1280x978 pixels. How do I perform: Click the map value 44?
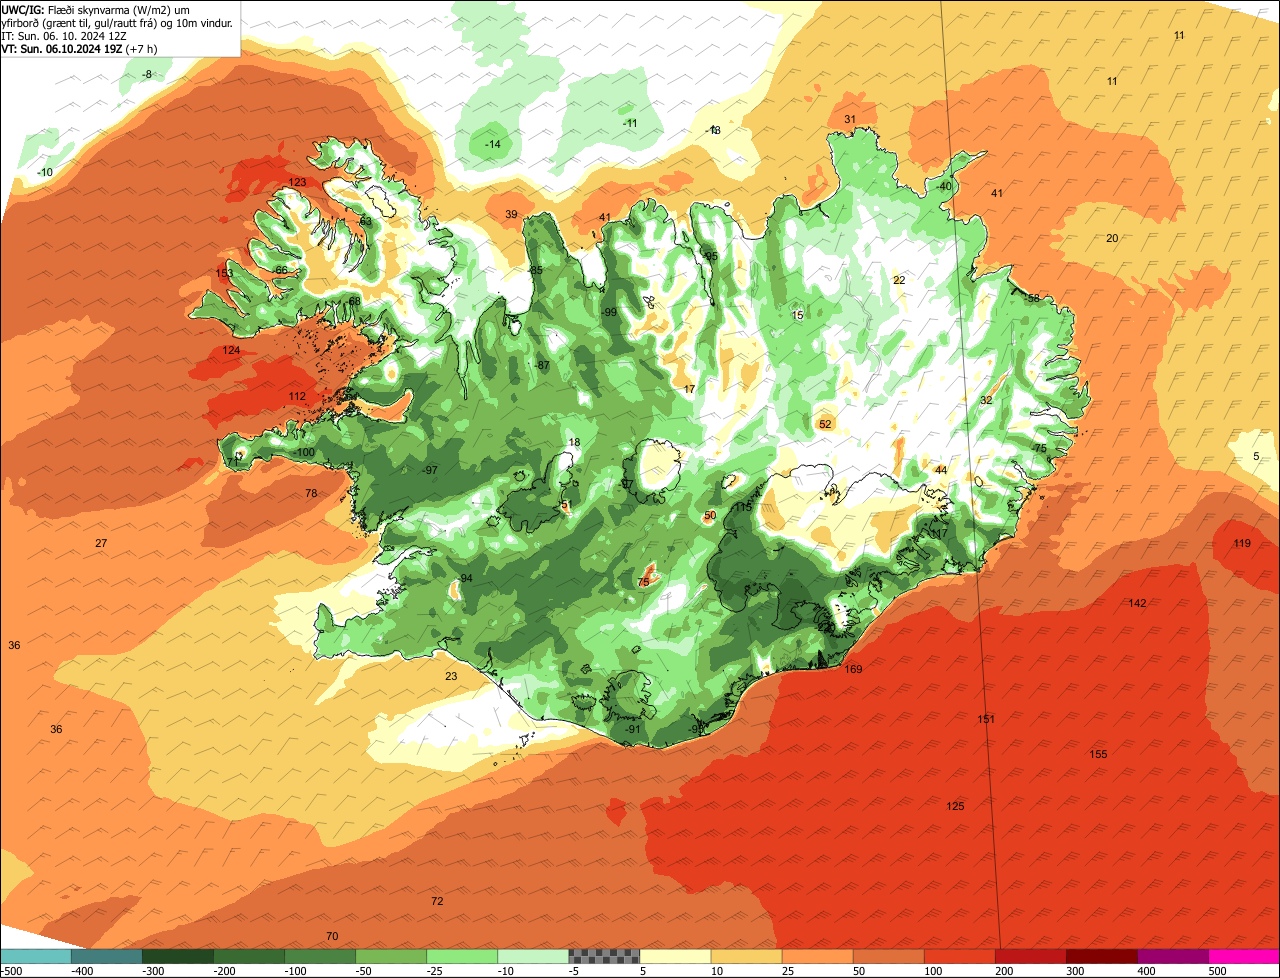(940, 470)
